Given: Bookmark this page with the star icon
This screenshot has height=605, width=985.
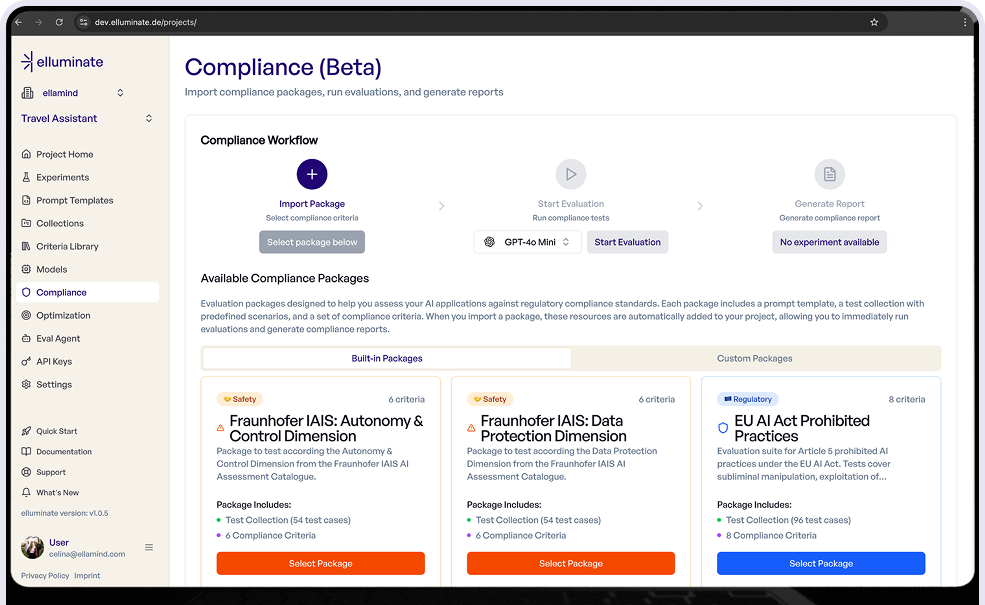Looking at the screenshot, I should 874,22.
